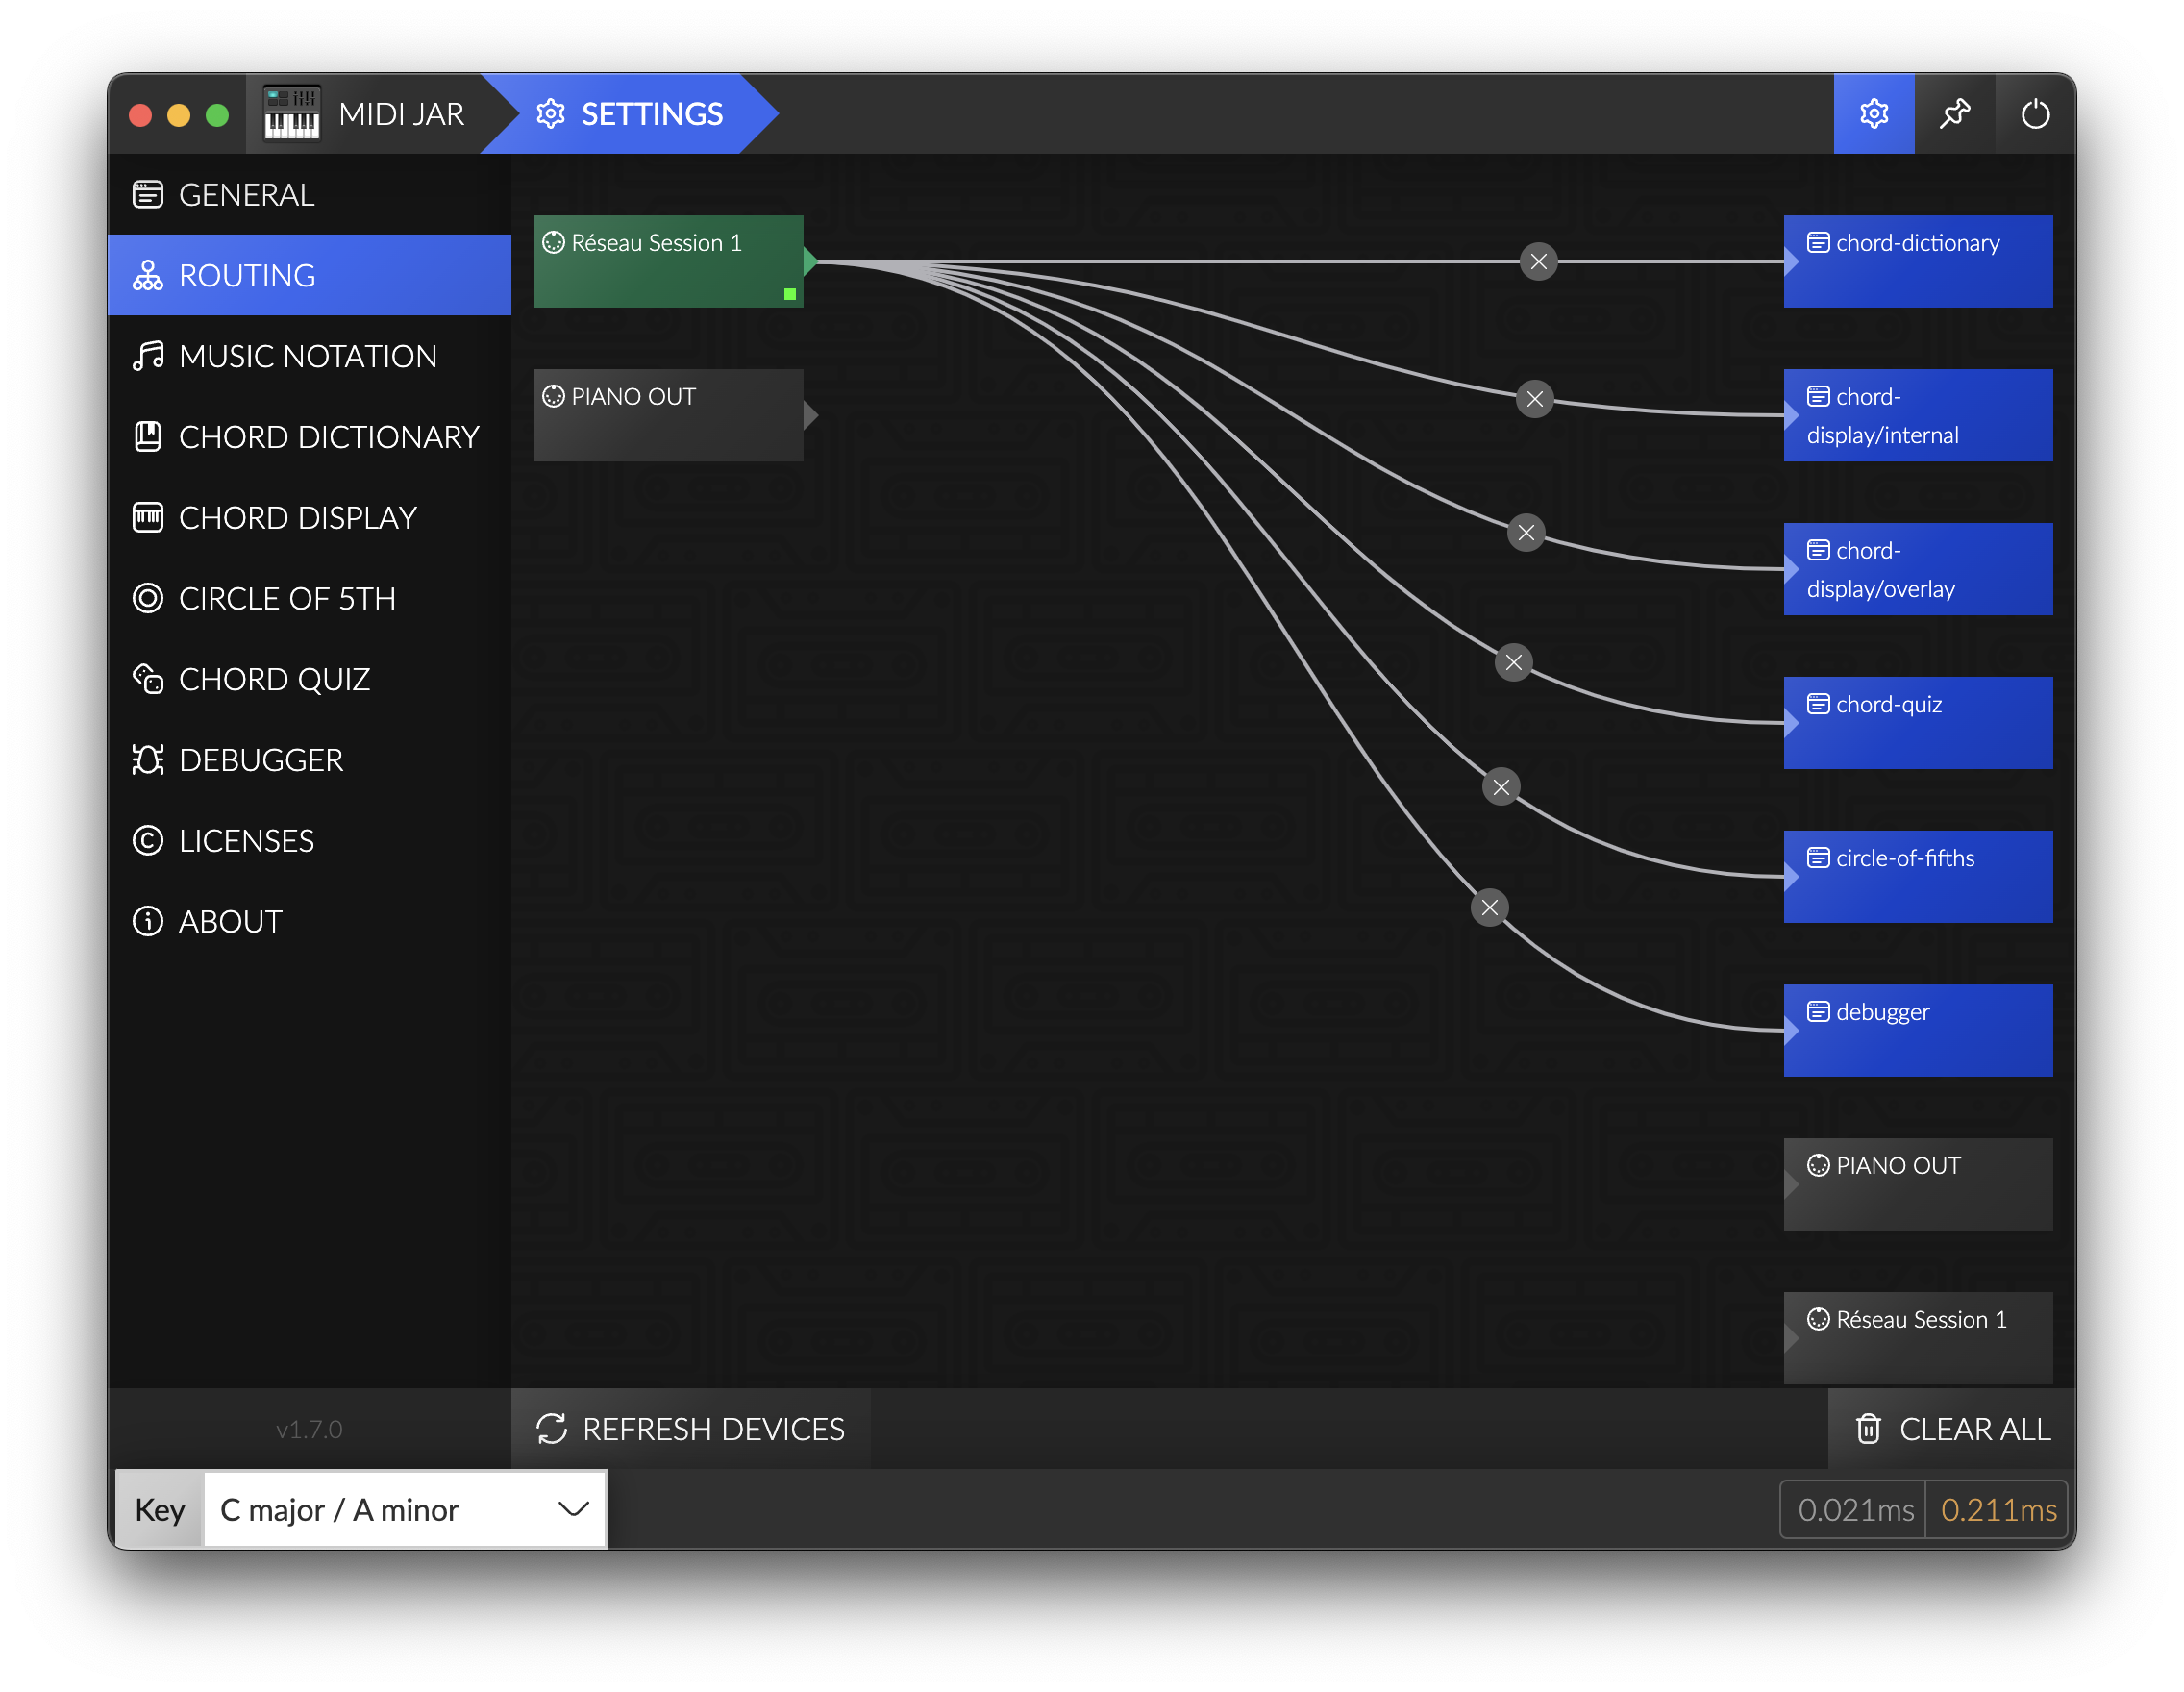Click the CHORD DICTIONARY sidebar icon
Screen dimensions: 2184x1692
point(147,436)
